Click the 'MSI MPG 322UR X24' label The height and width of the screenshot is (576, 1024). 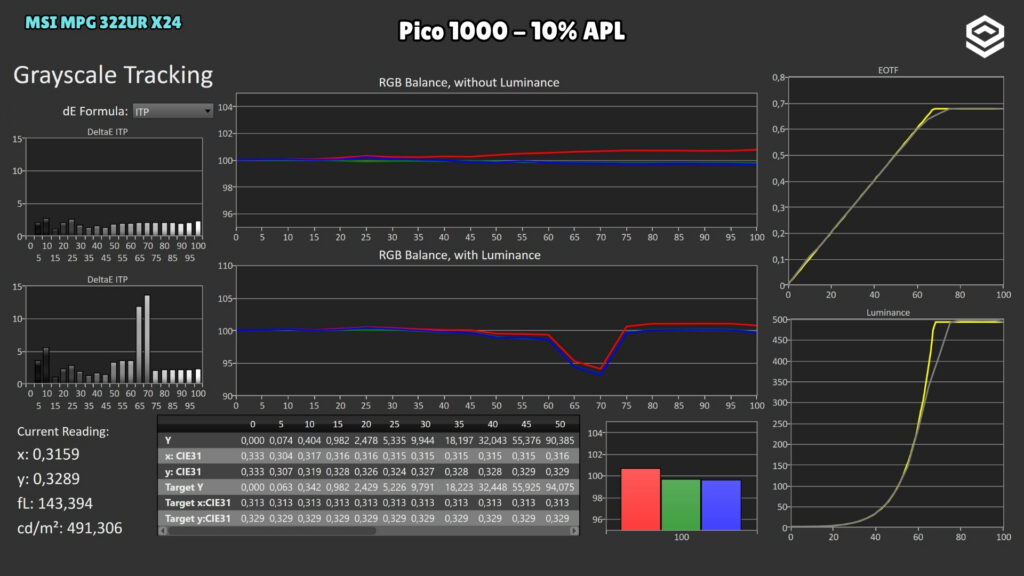click(x=103, y=22)
